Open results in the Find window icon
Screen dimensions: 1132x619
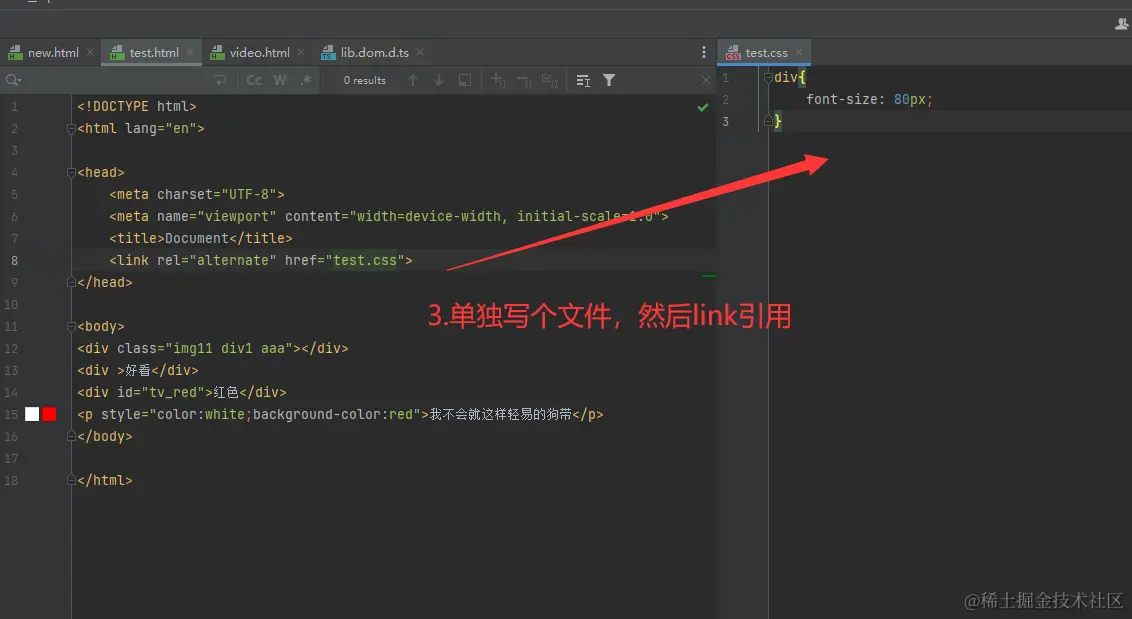pos(465,80)
